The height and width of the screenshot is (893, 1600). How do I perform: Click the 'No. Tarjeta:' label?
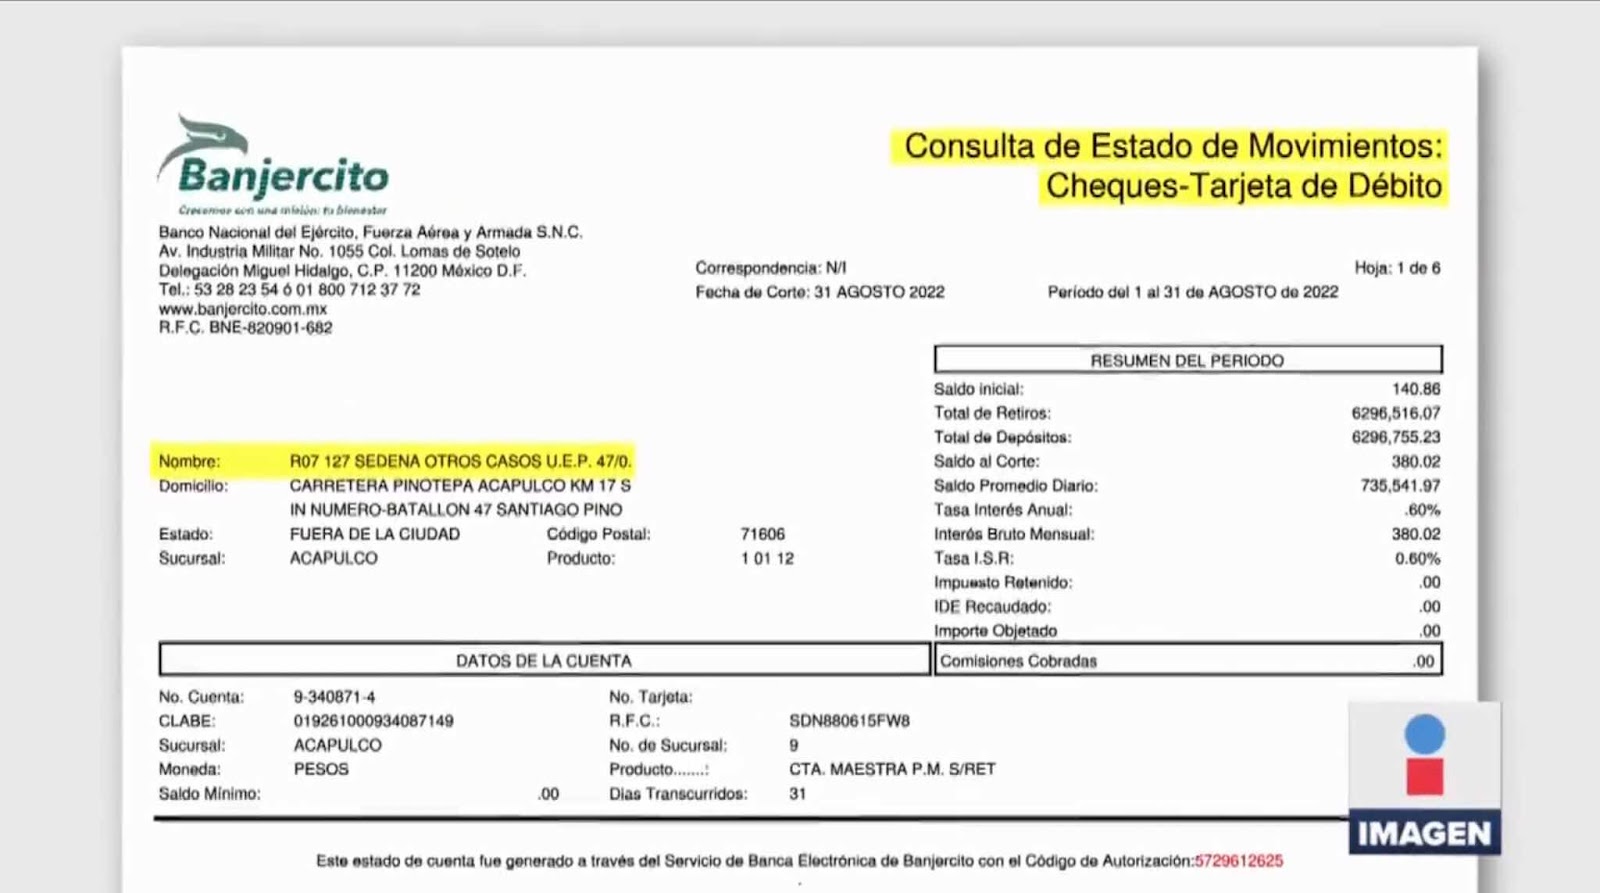[x=650, y=696]
